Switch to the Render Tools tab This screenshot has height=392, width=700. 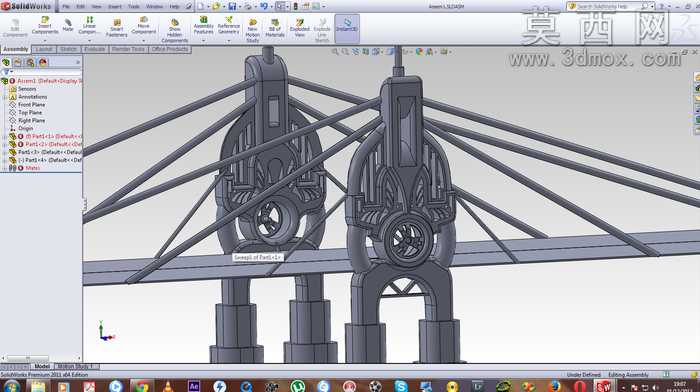click(128, 49)
